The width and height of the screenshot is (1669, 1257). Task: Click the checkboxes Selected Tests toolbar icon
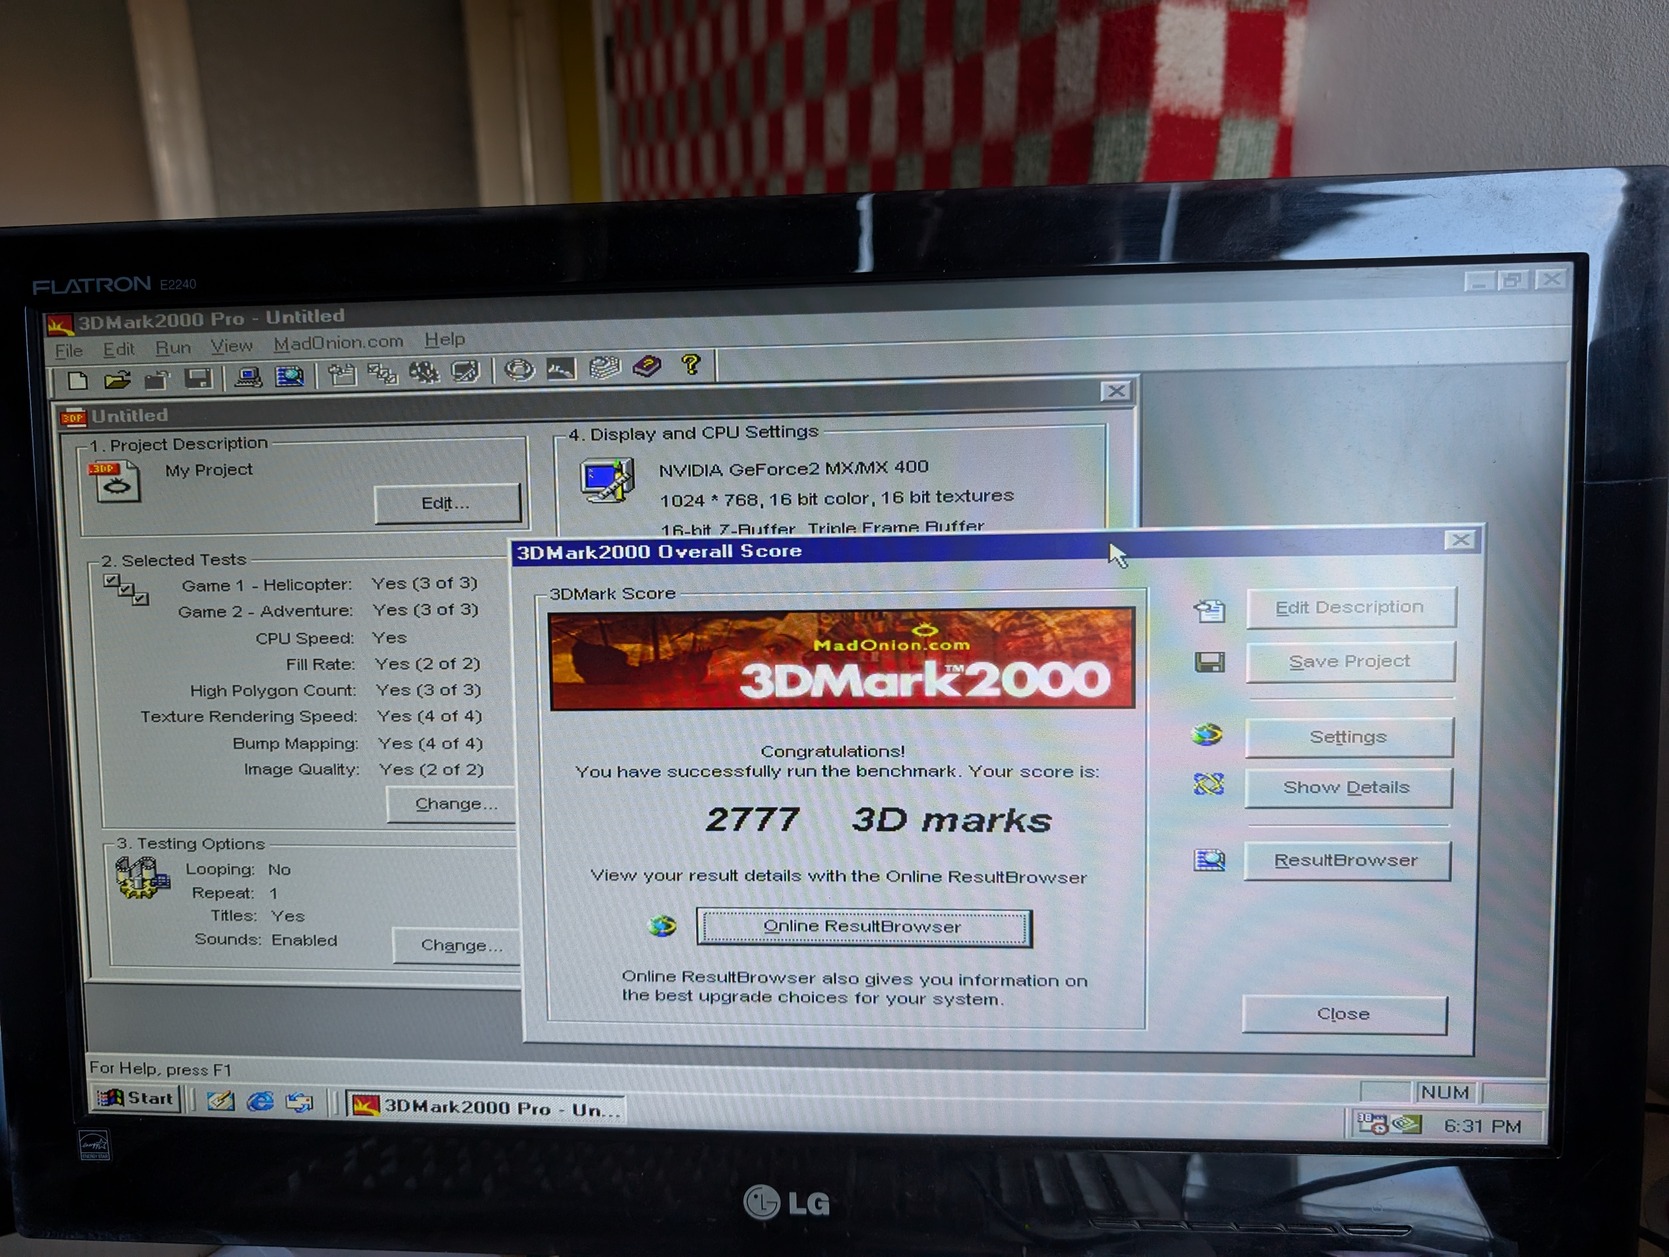tap(382, 373)
